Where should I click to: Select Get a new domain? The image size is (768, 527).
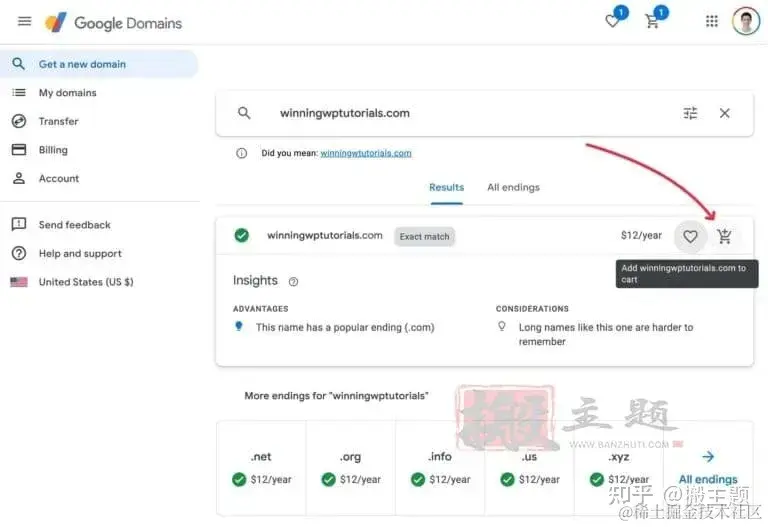coord(99,64)
